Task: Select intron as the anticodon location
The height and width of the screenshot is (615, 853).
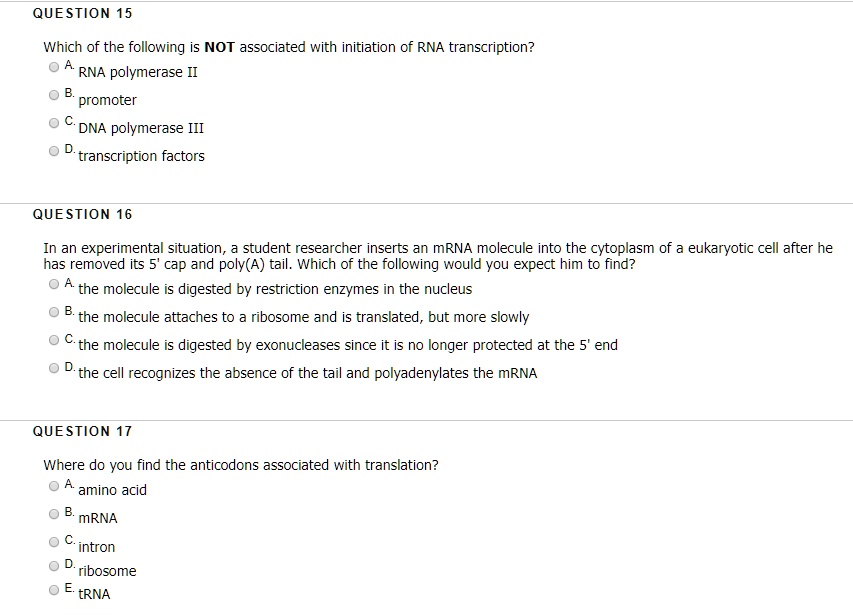Action: pyautogui.click(x=53, y=540)
